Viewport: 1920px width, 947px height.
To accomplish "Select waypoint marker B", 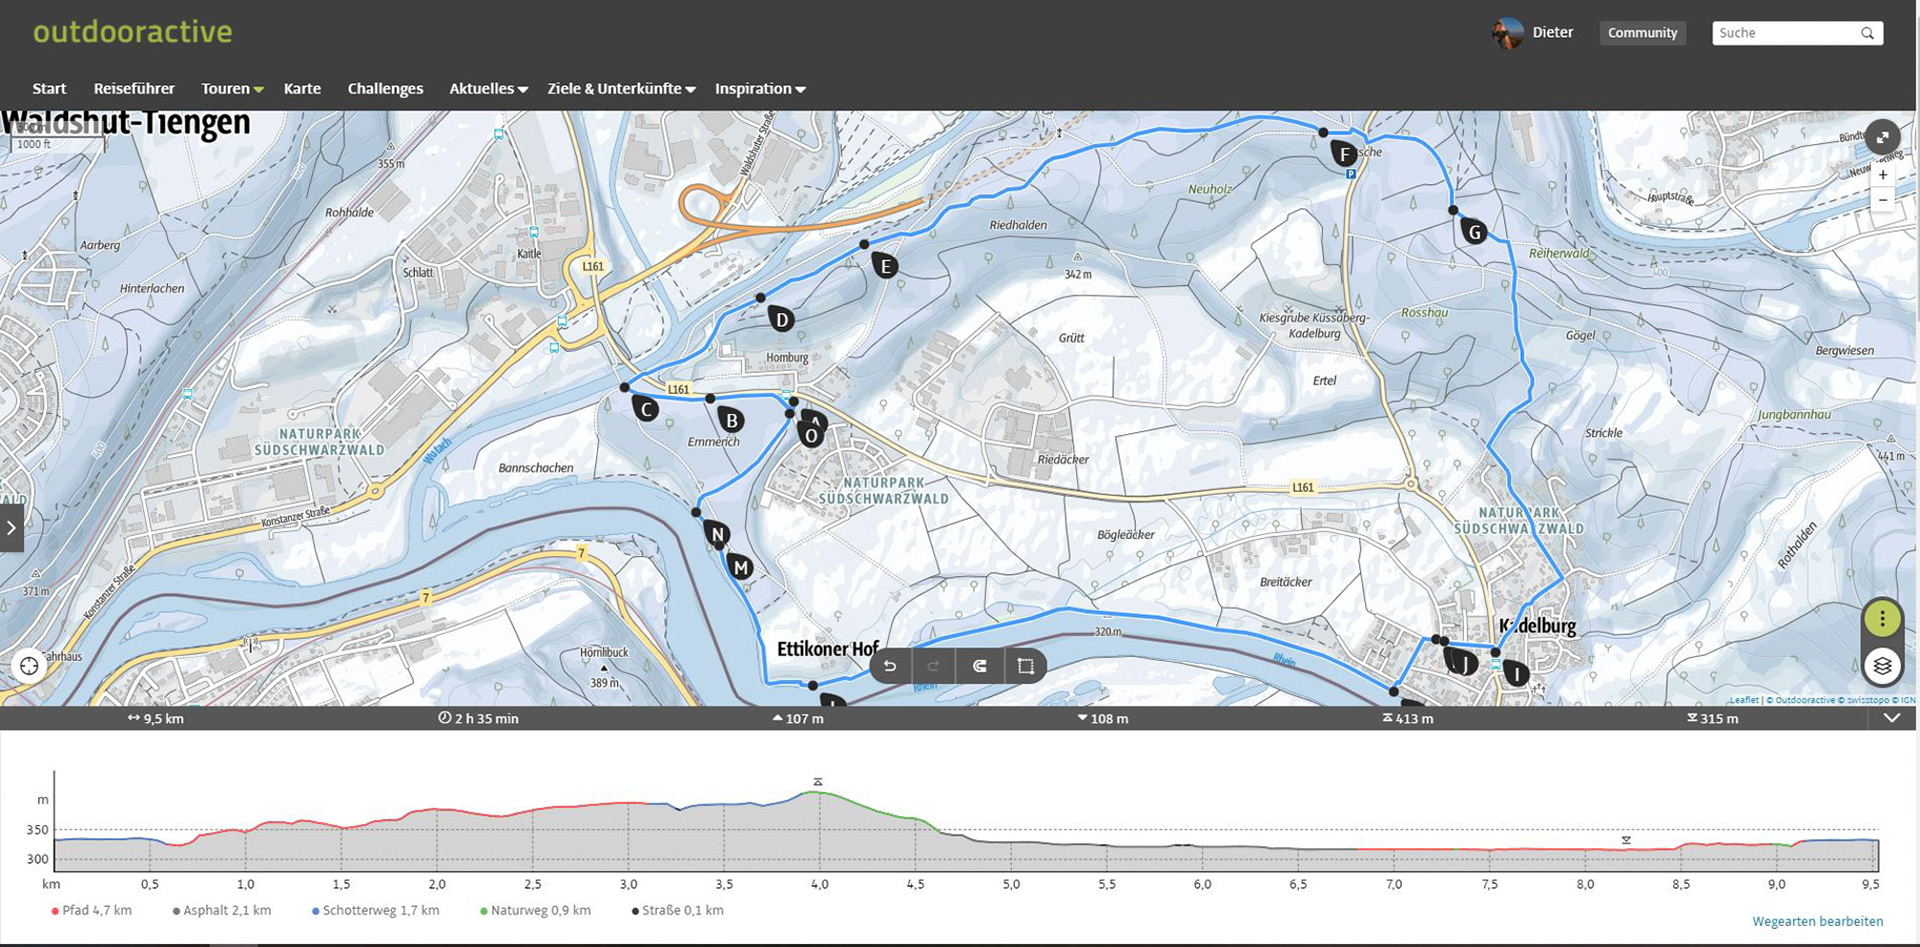I will click(x=731, y=420).
